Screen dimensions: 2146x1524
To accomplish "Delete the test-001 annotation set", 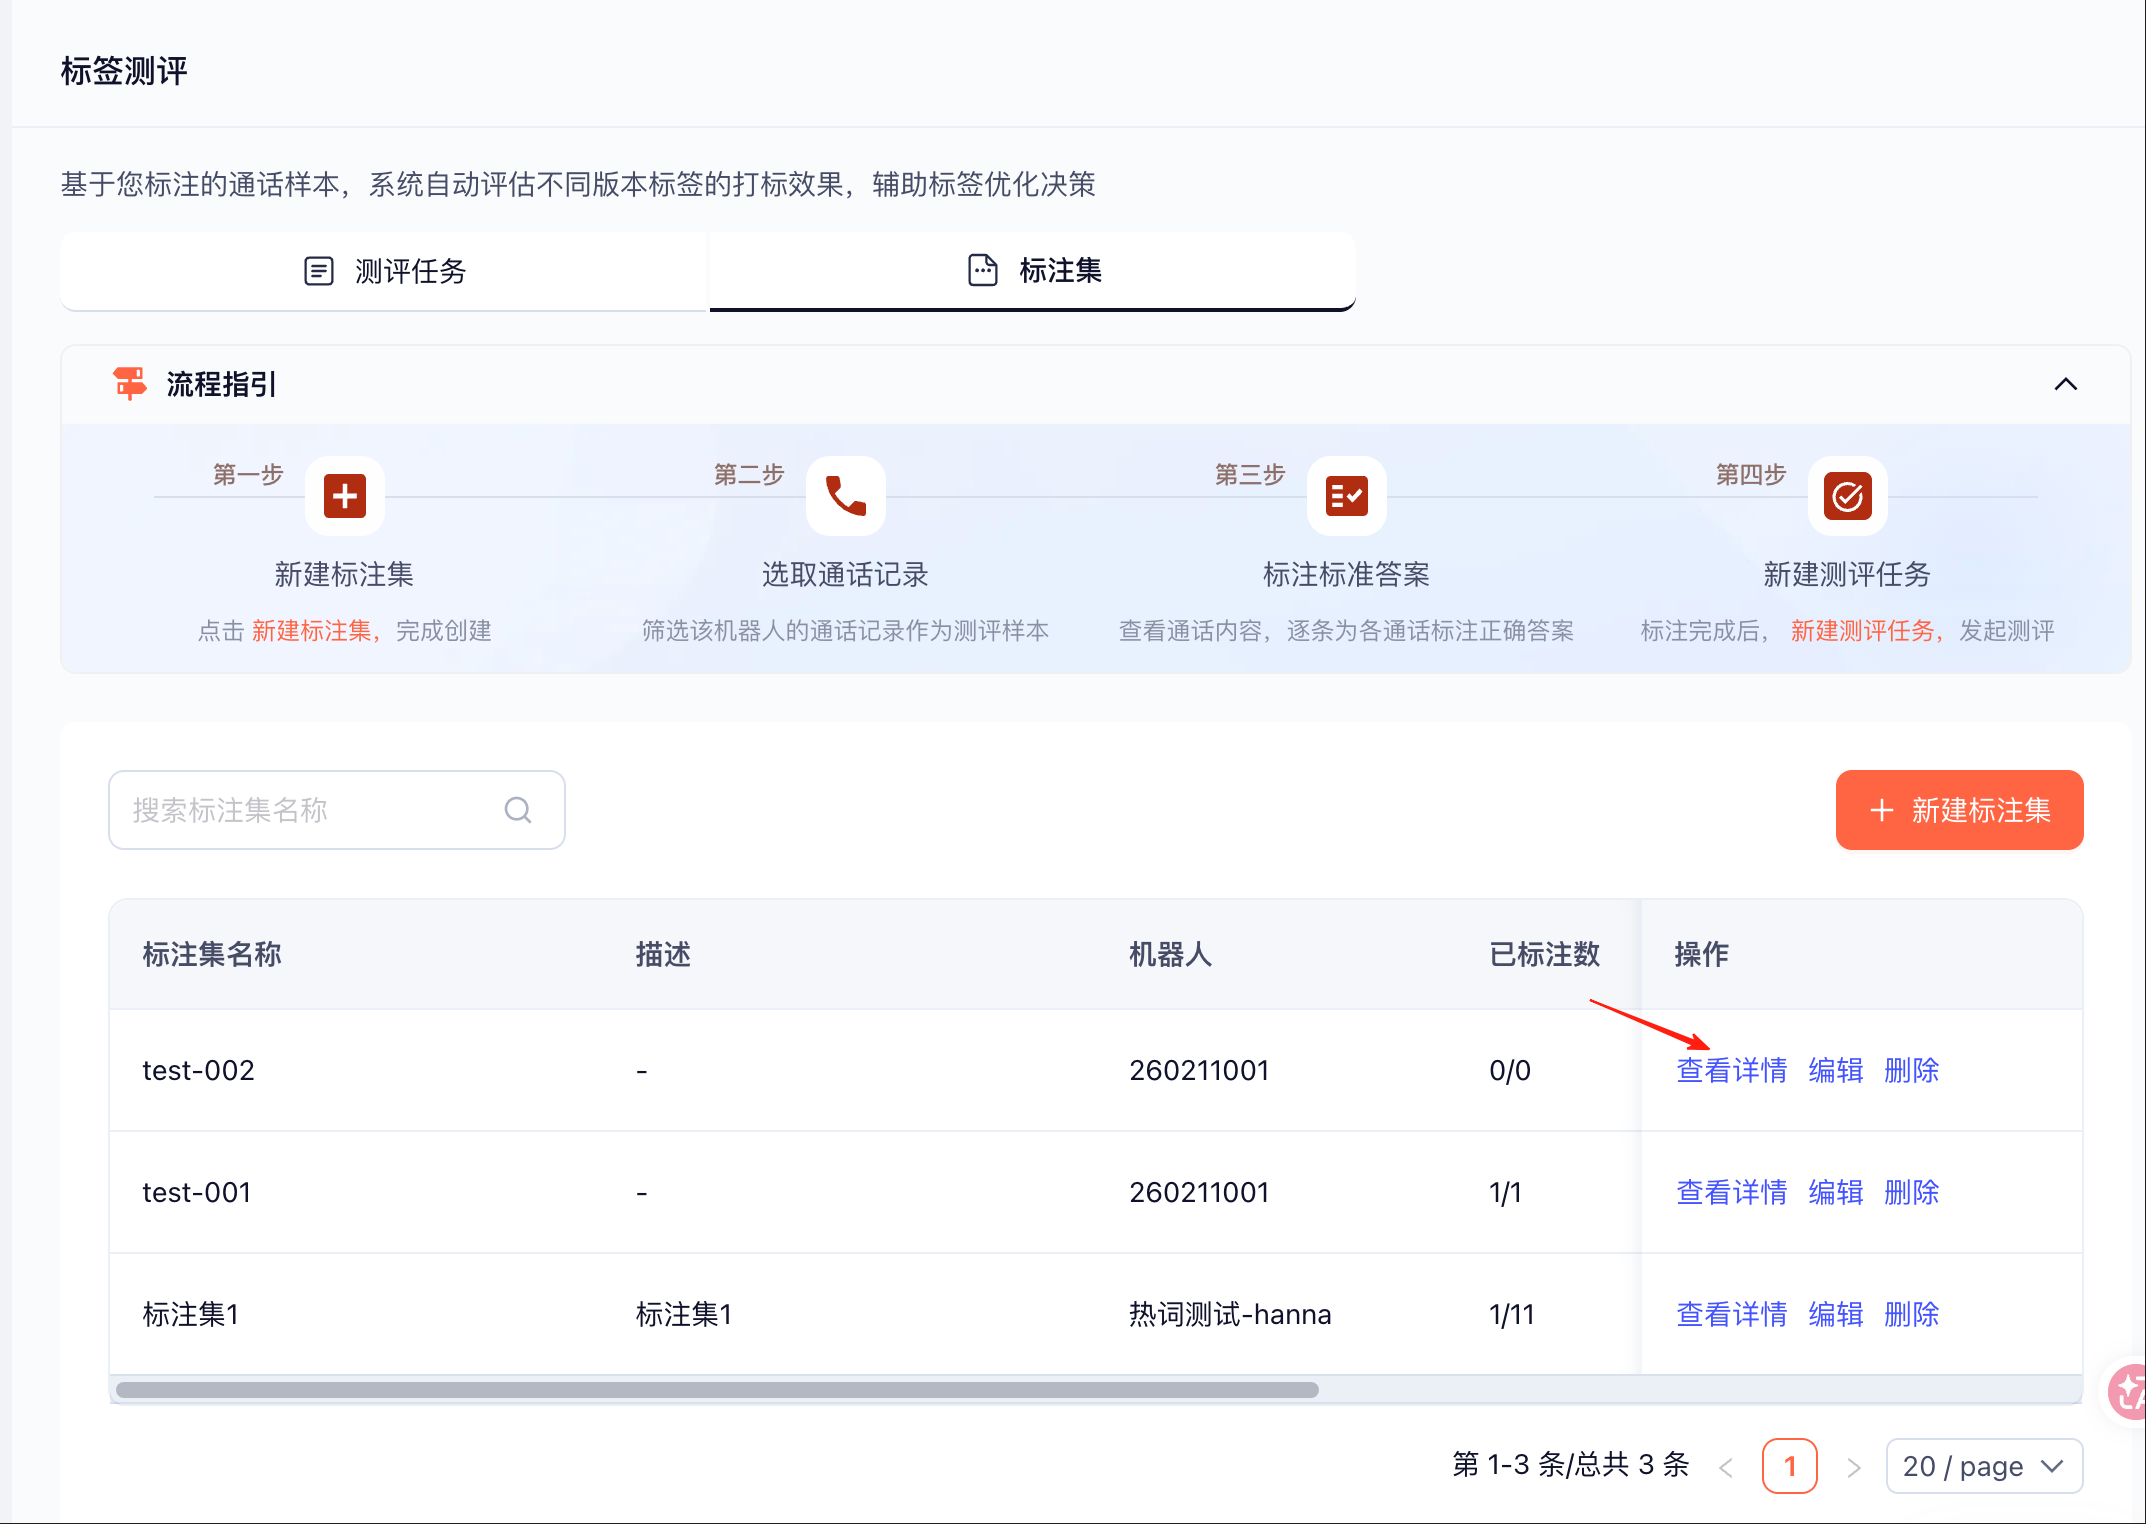I will (1911, 1192).
